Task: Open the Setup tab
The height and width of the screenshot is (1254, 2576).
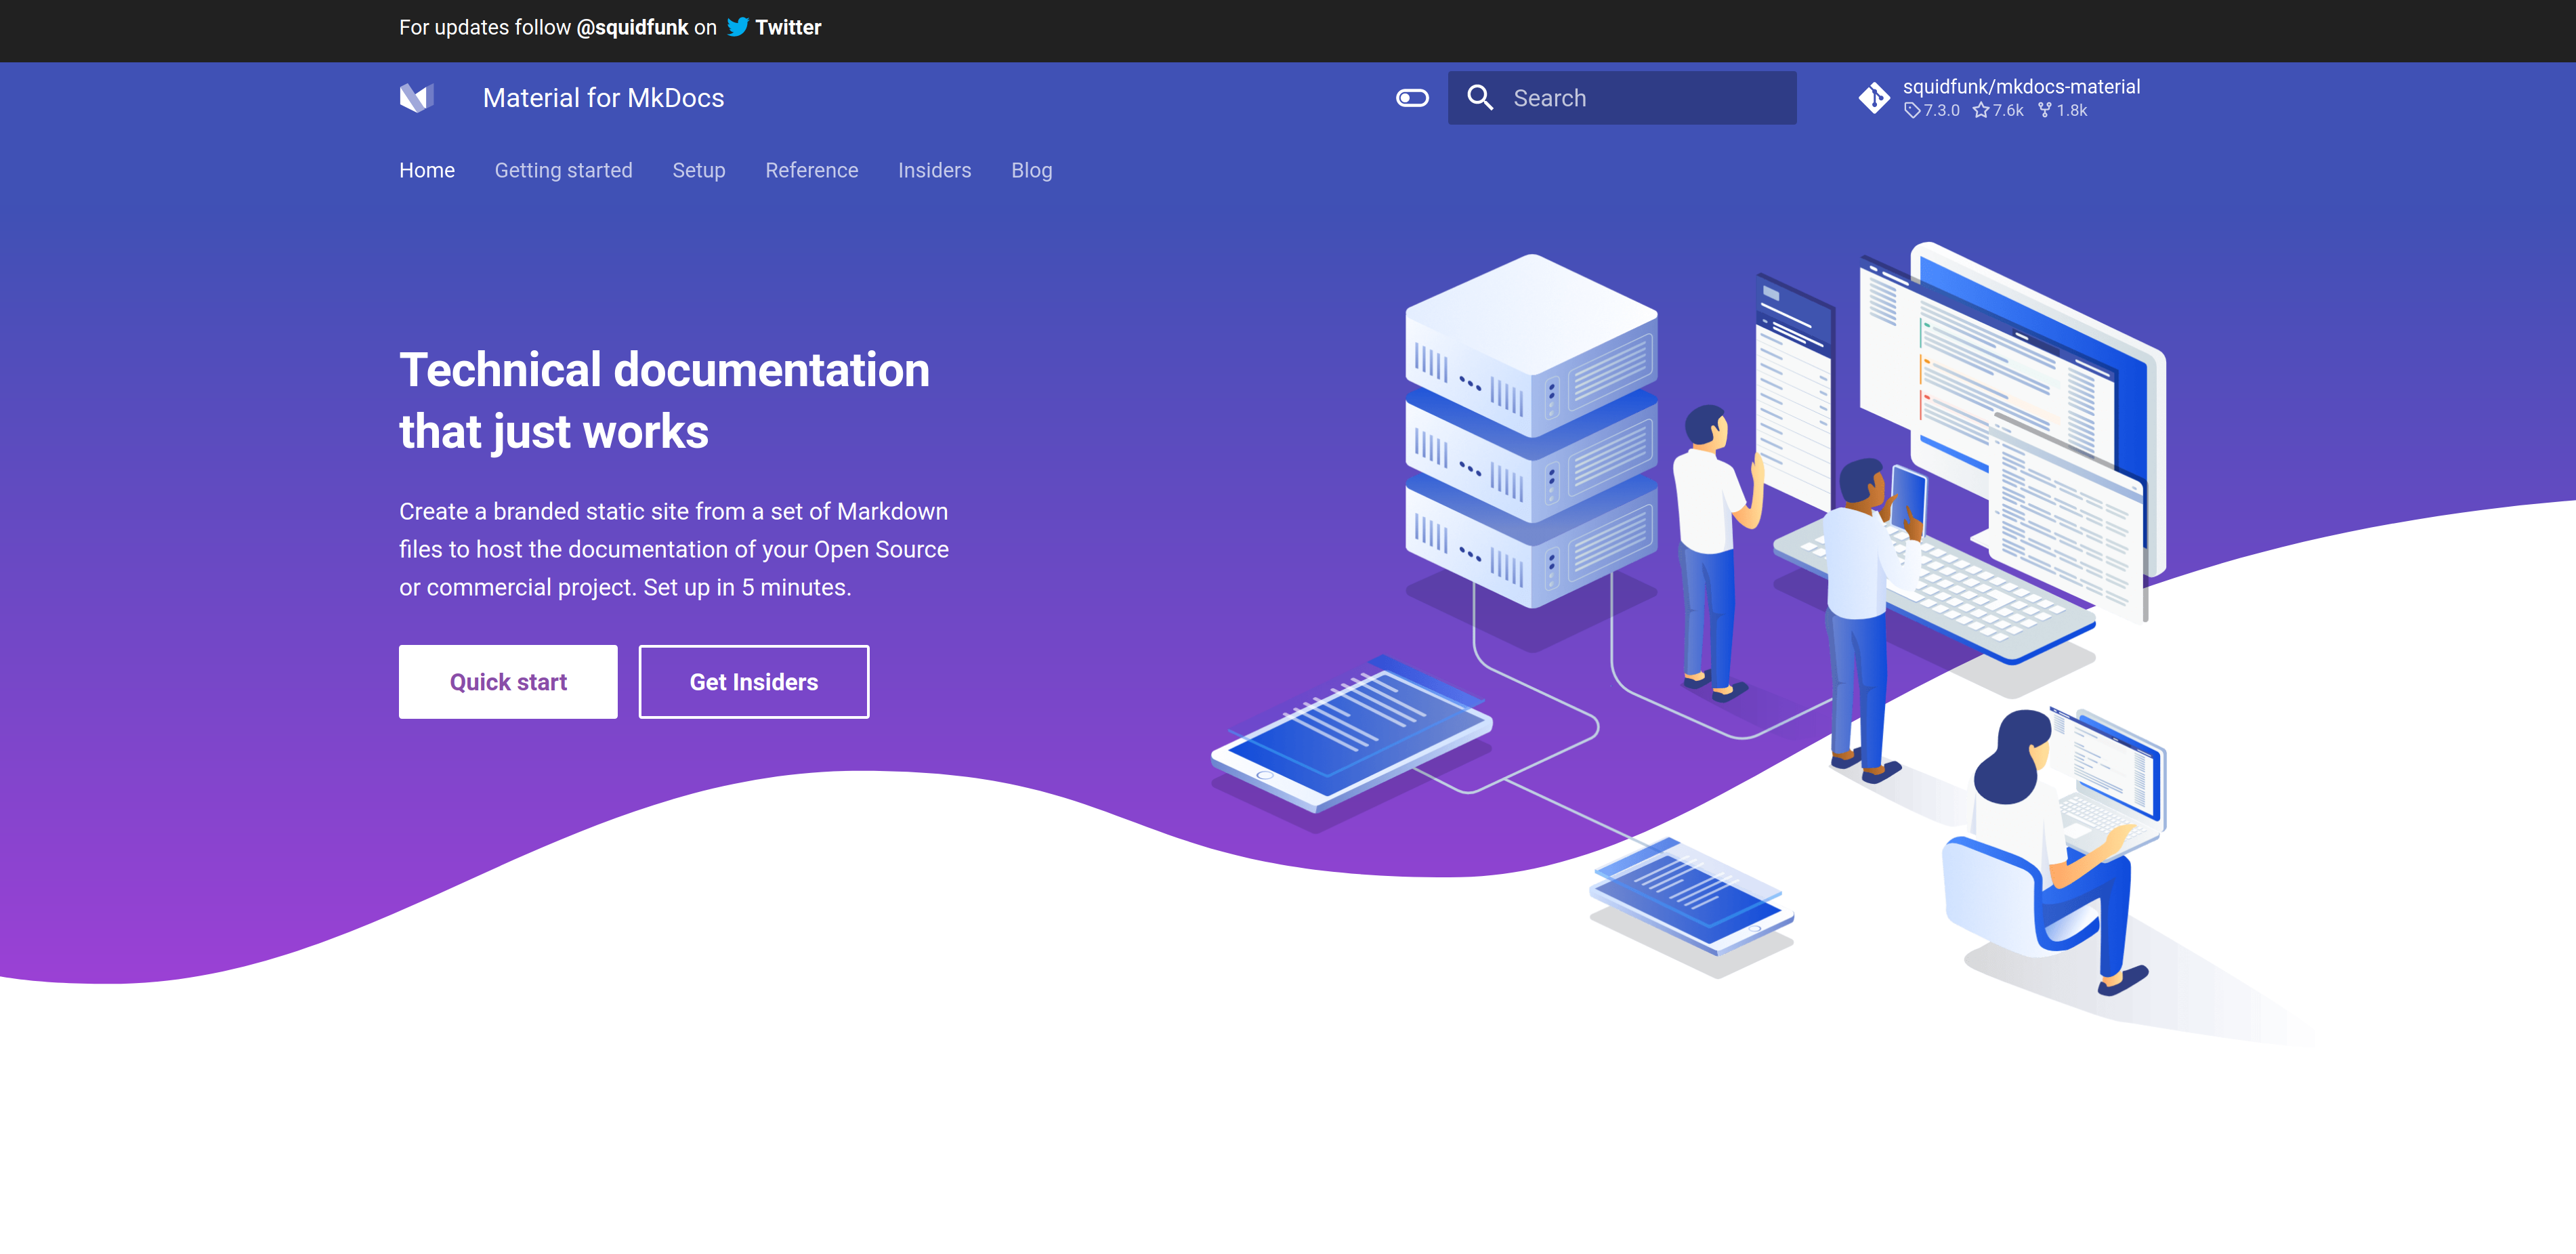Action: click(699, 170)
